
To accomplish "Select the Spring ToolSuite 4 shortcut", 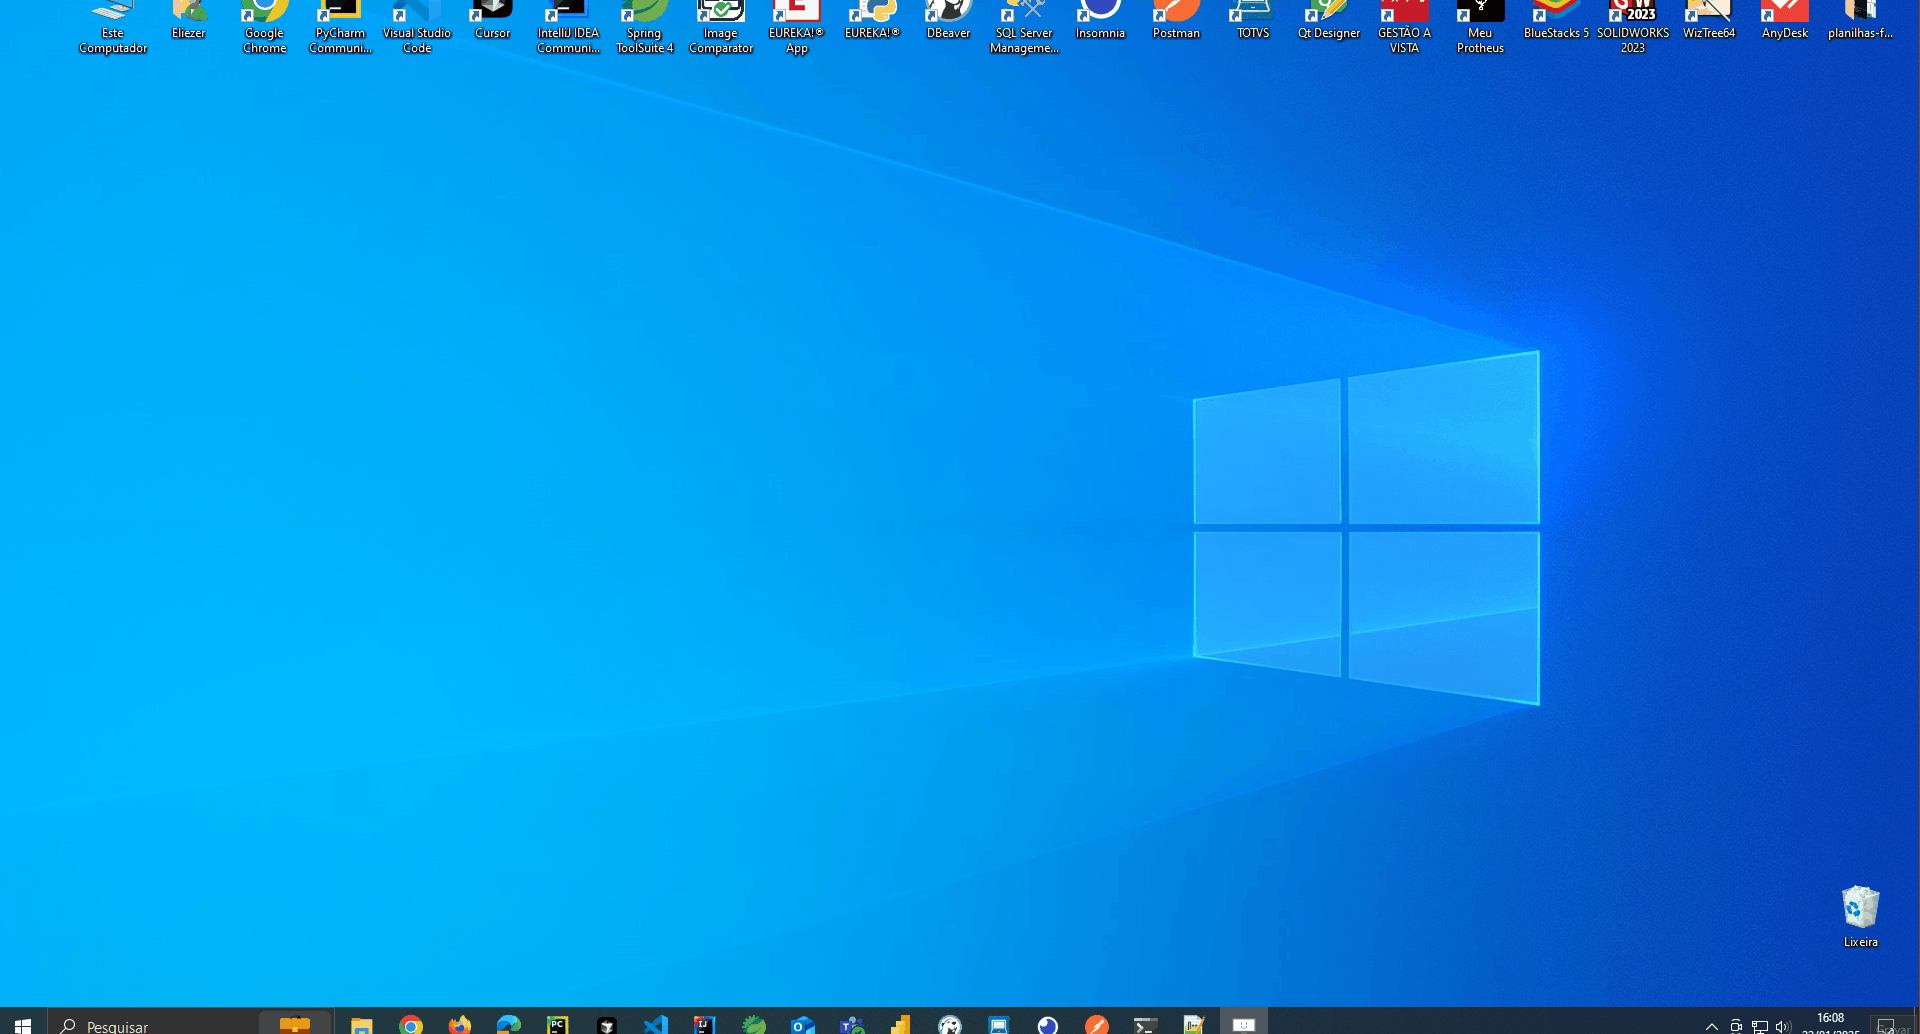I will point(645,27).
